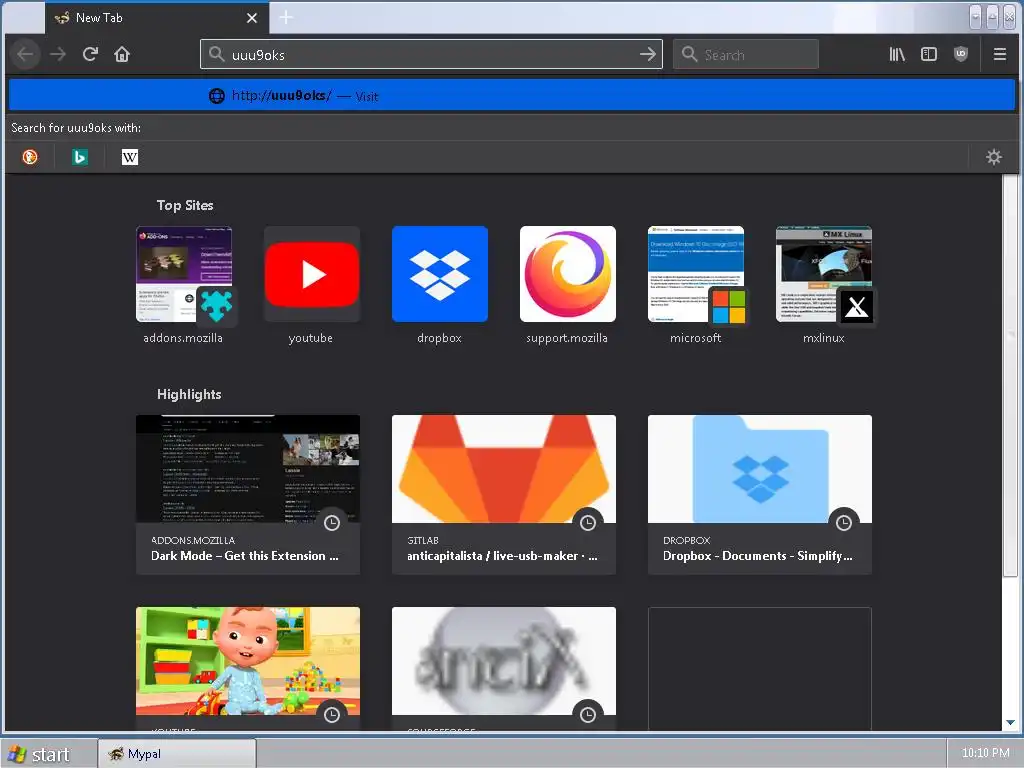Click the Highlights section header
Viewport: 1024px width, 768px height.
tap(189, 394)
